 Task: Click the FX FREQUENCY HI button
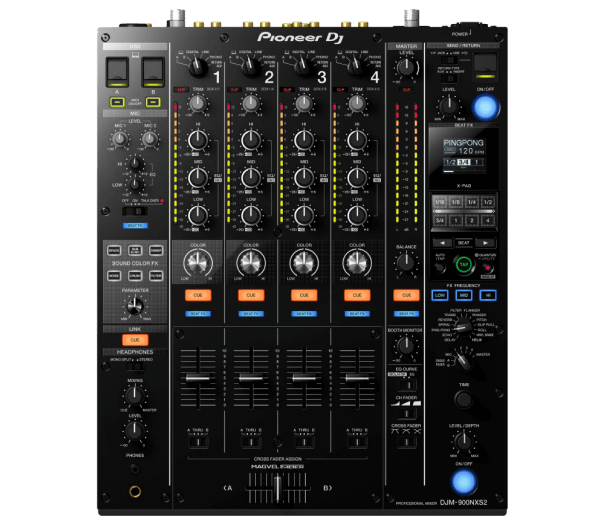point(488,295)
